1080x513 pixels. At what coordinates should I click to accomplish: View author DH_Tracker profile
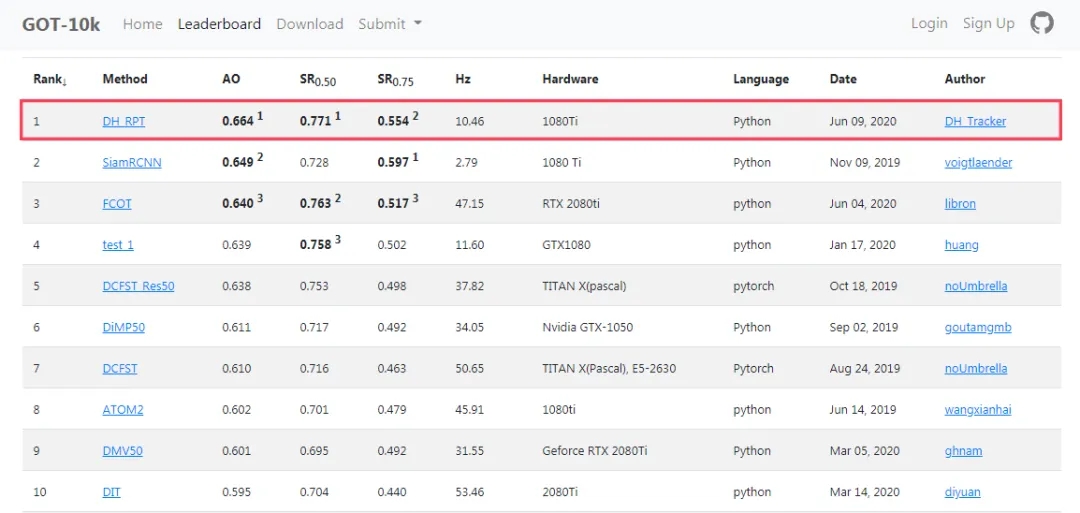(x=975, y=122)
